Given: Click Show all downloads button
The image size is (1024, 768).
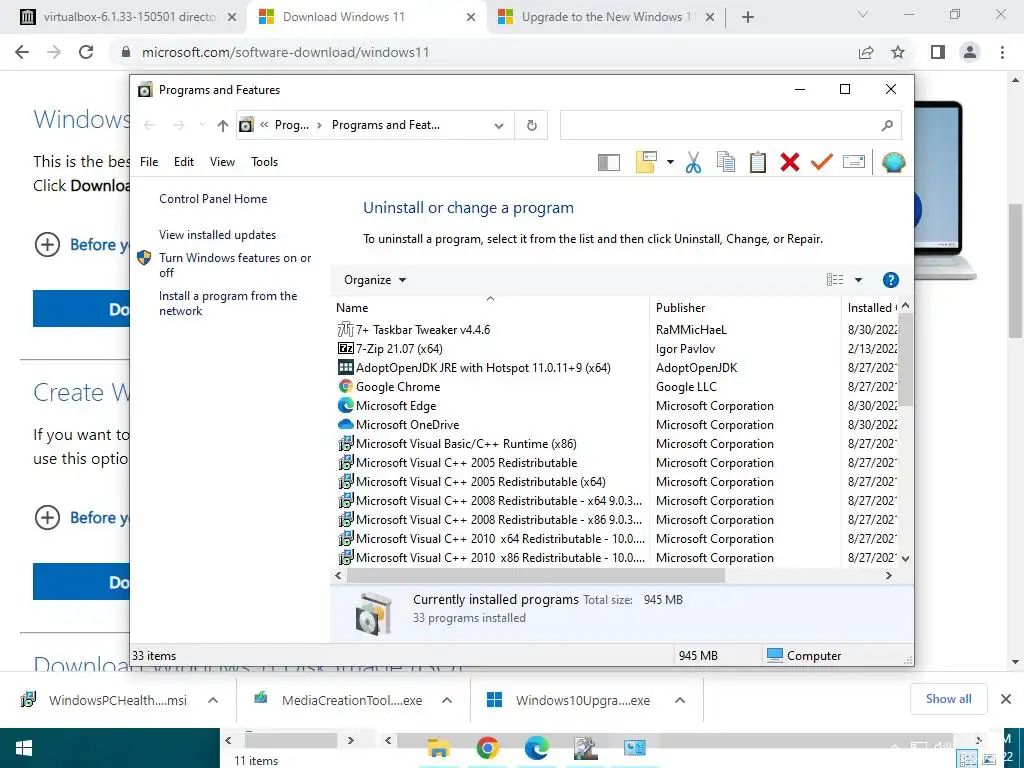Looking at the screenshot, I should pyautogui.click(x=948, y=699).
